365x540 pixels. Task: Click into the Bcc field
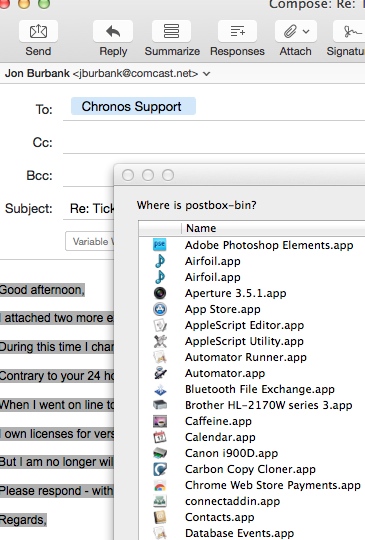[88, 175]
